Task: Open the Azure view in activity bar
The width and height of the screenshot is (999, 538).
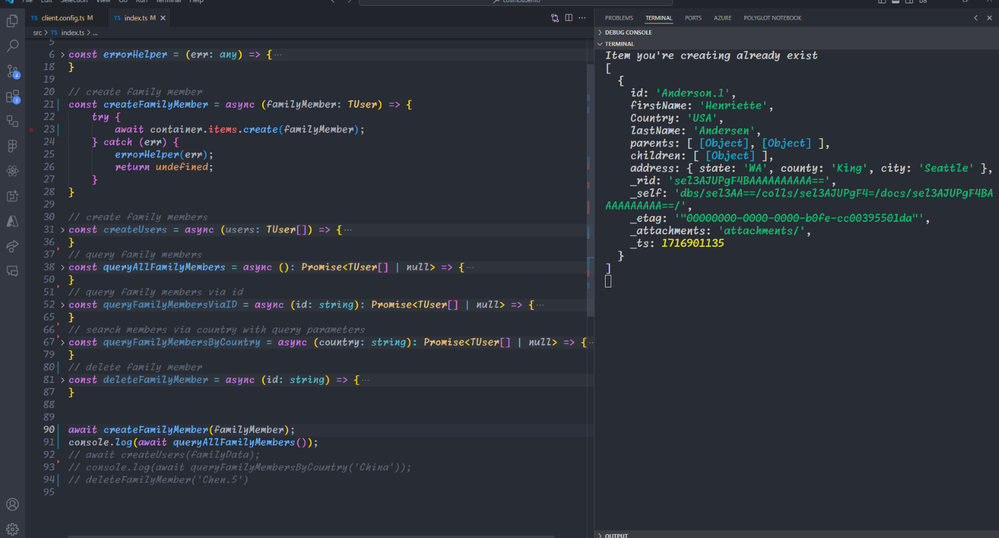Action: click(12, 221)
